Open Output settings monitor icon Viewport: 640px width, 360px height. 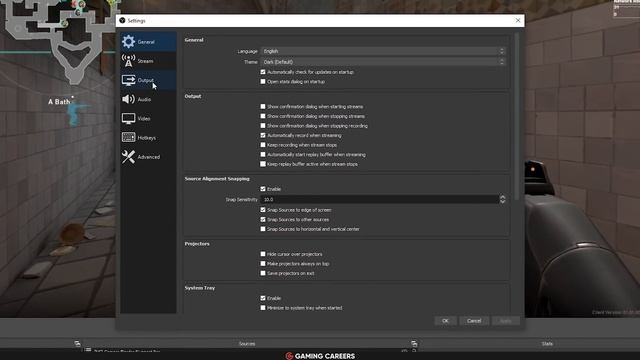click(128, 80)
